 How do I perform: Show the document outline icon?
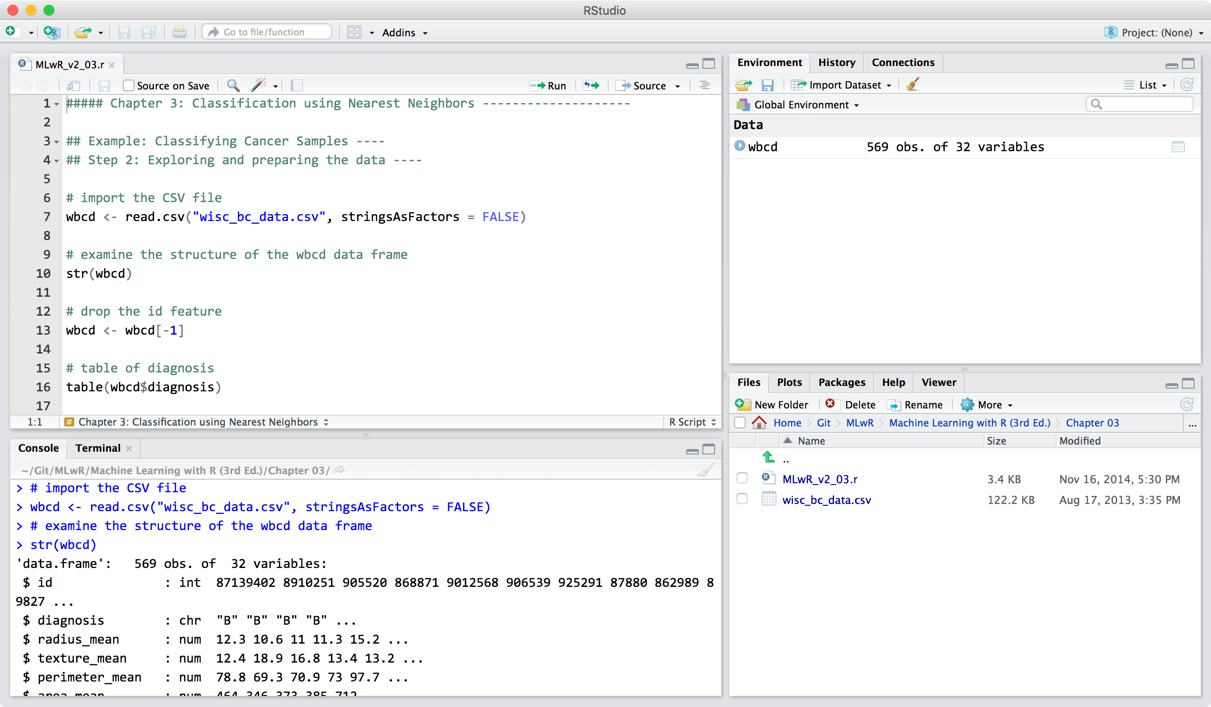[704, 86]
